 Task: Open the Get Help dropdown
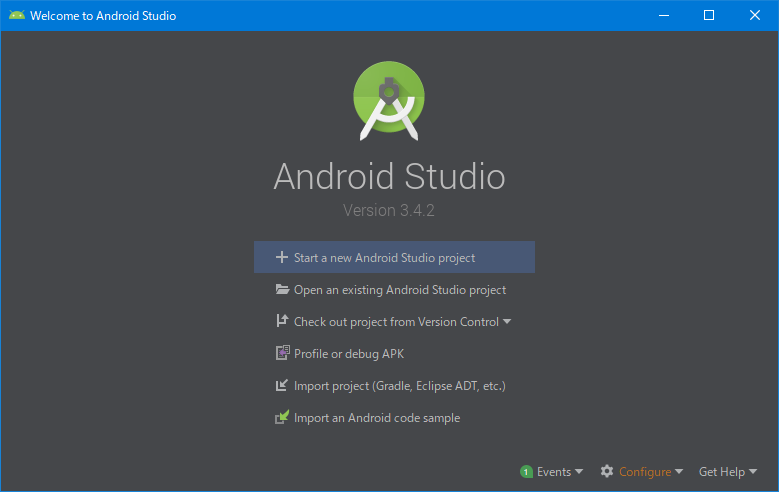[x=728, y=472]
